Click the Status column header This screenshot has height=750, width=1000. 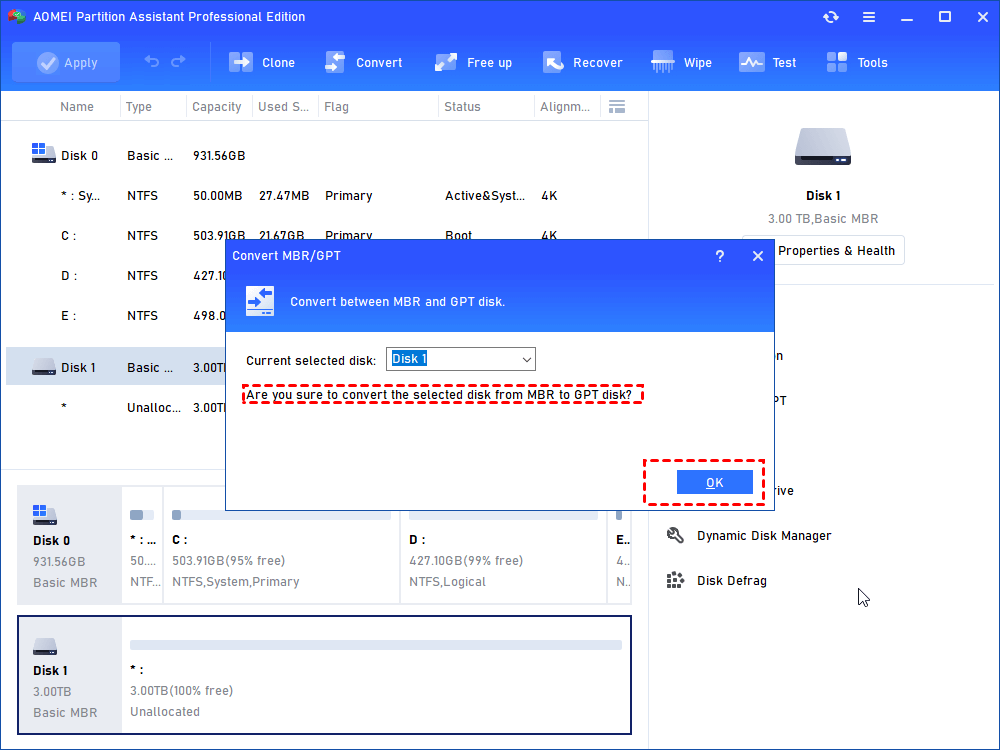(x=462, y=107)
